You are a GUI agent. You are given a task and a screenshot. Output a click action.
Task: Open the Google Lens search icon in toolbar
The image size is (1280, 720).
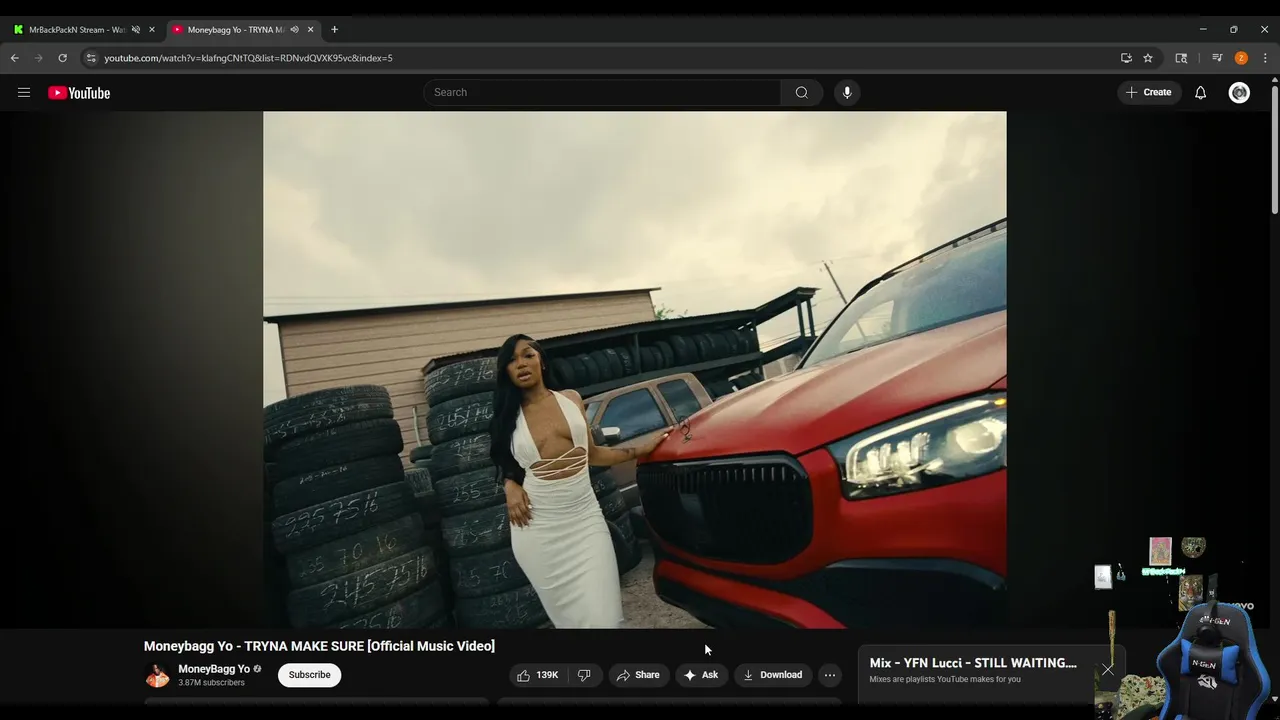coord(1181,58)
